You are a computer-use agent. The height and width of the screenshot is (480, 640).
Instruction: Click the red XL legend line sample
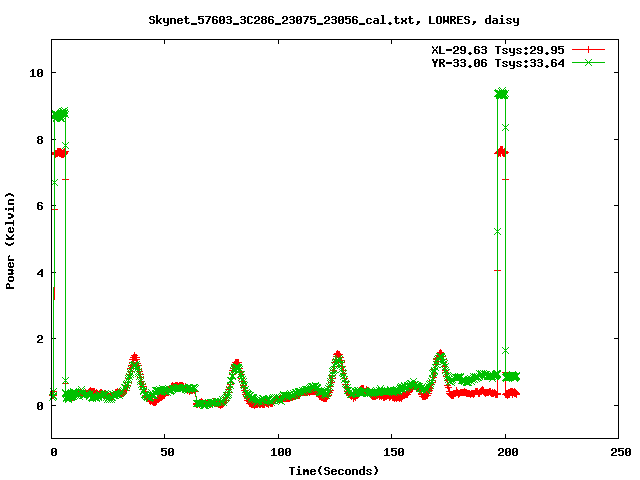click(588, 50)
